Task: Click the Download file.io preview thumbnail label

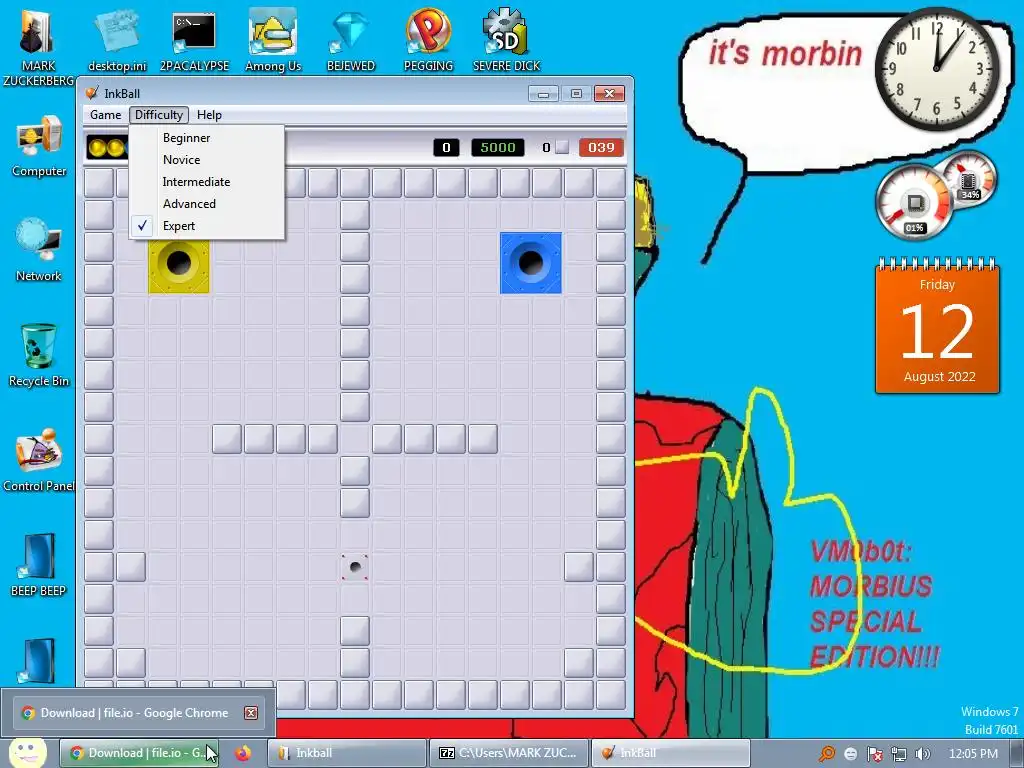Action: pyautogui.click(x=135, y=713)
